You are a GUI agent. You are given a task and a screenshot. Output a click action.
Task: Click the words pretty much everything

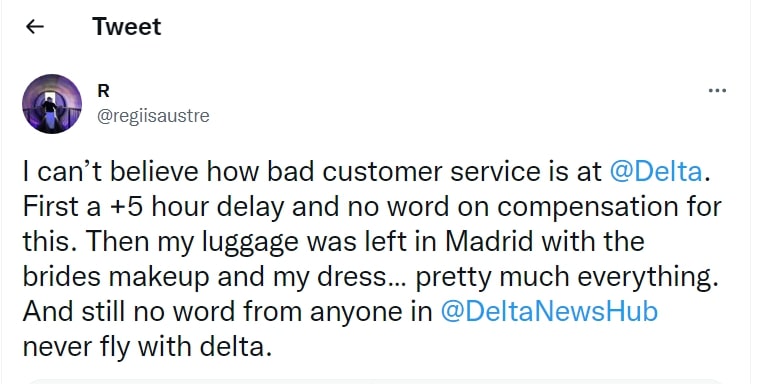tap(564, 278)
